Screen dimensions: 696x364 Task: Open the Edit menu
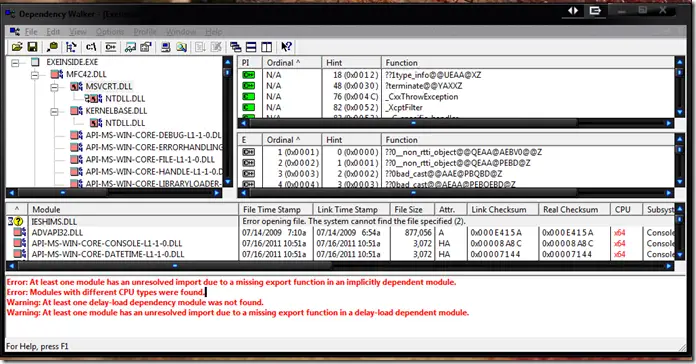tap(53, 32)
